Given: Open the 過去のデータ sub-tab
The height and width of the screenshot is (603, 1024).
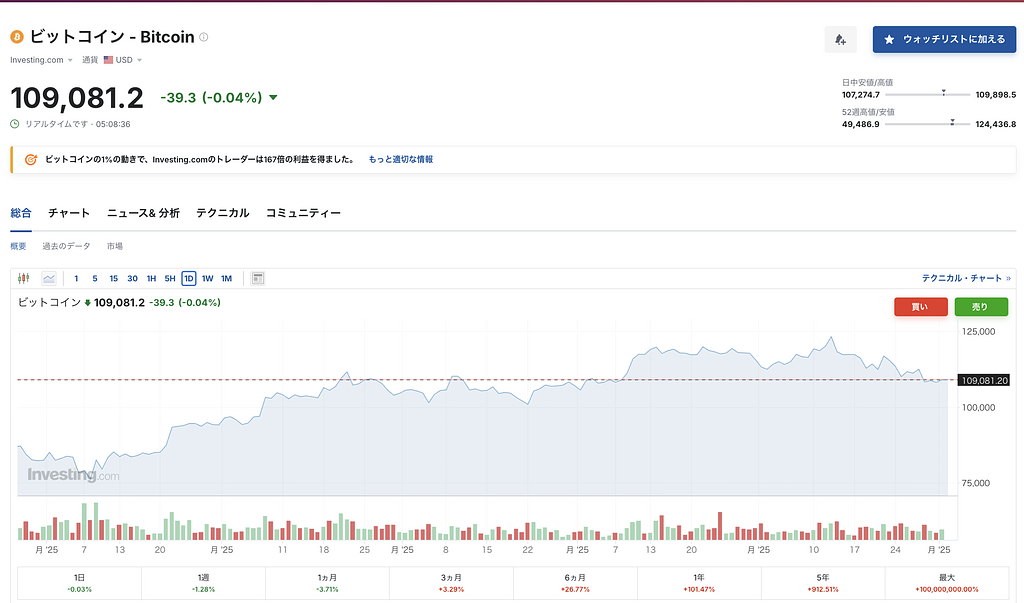Looking at the screenshot, I should coord(66,246).
